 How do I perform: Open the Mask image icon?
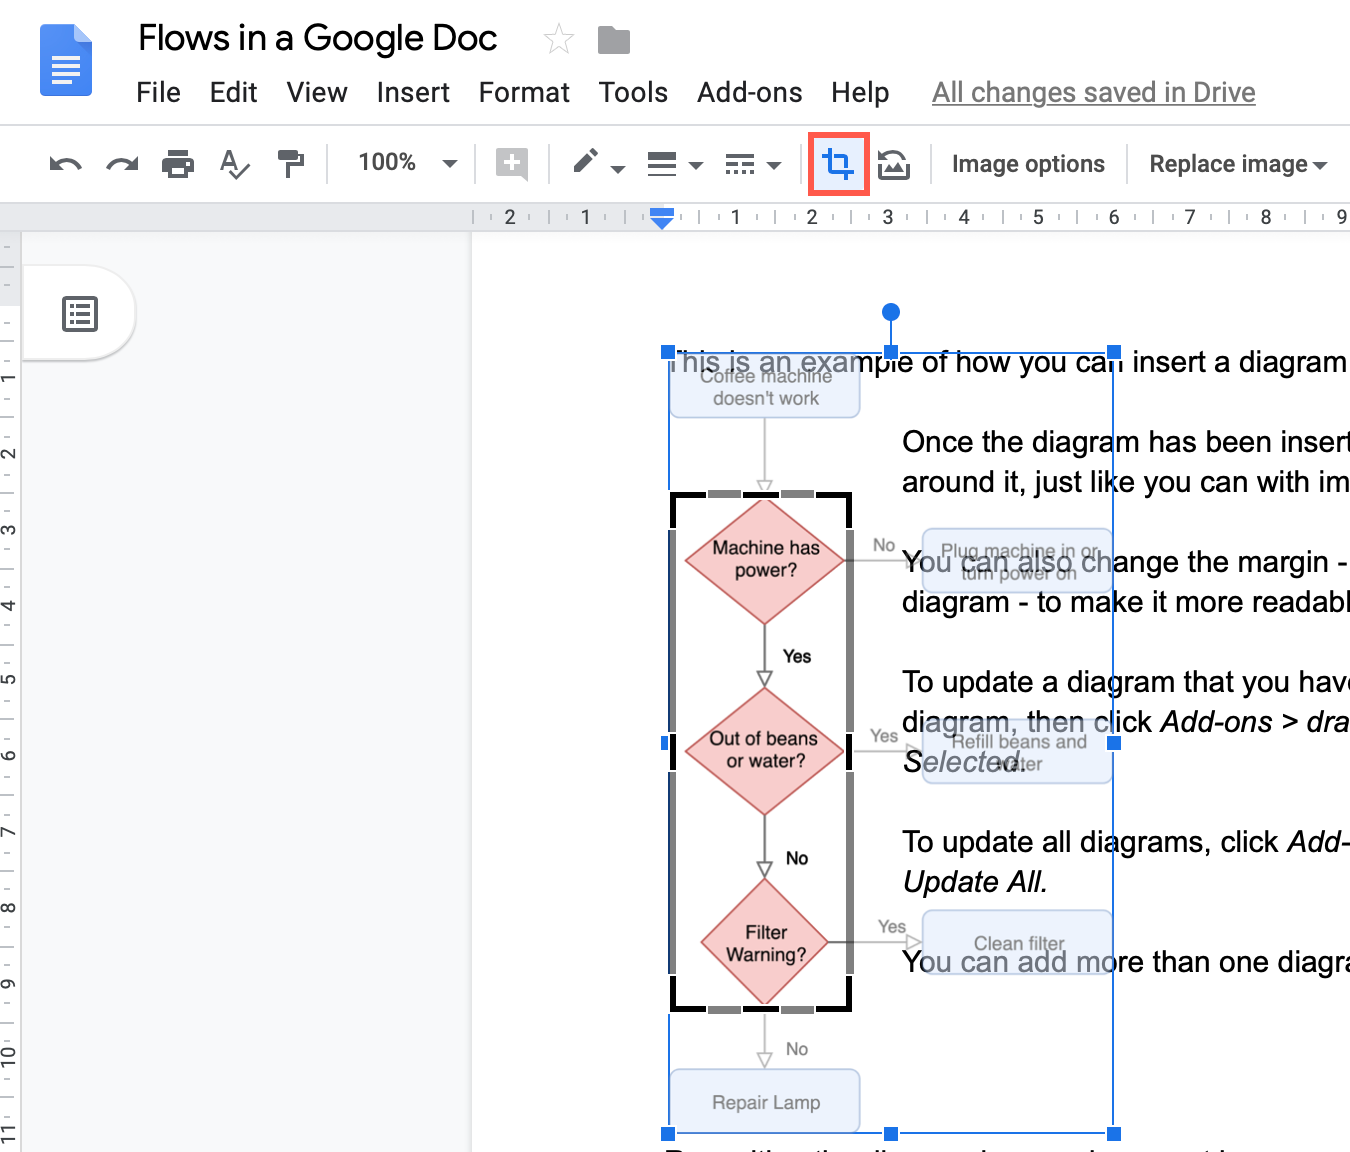click(893, 163)
